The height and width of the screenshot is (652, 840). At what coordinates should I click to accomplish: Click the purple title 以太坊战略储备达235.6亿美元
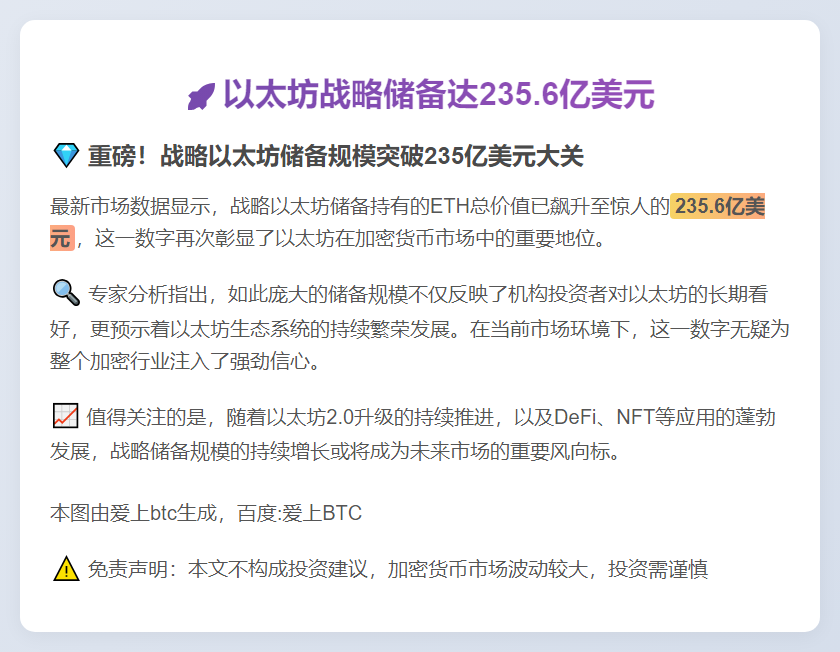(x=438, y=96)
